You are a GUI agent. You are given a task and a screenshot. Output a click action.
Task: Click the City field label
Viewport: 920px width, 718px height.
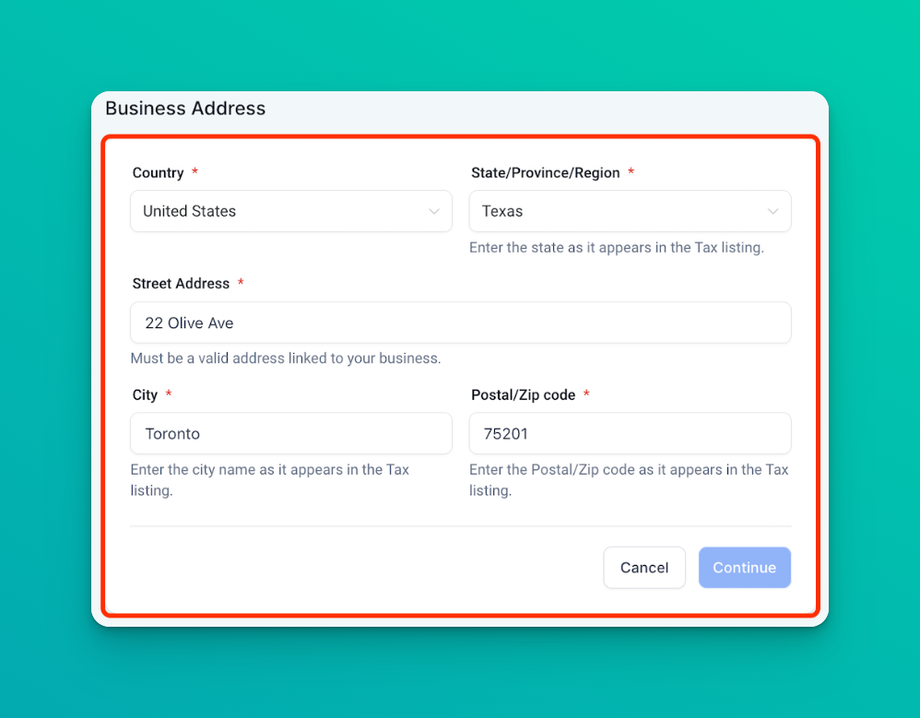click(145, 395)
